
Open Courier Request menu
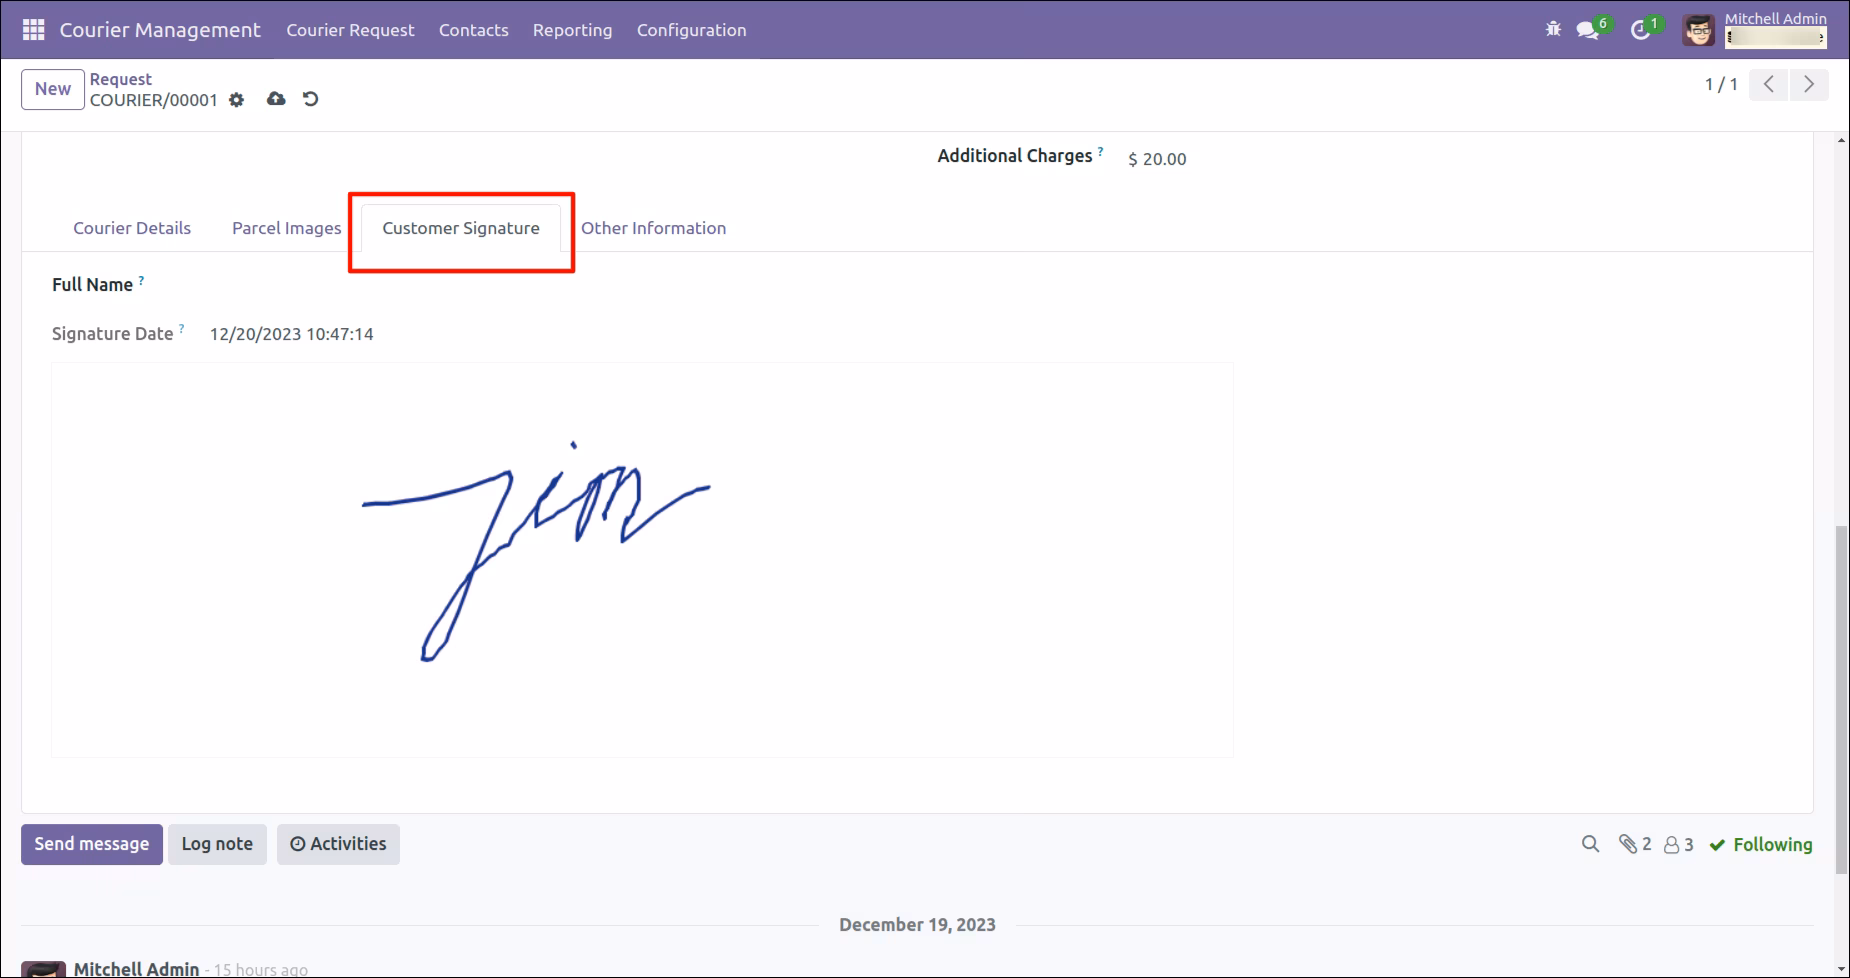point(350,30)
